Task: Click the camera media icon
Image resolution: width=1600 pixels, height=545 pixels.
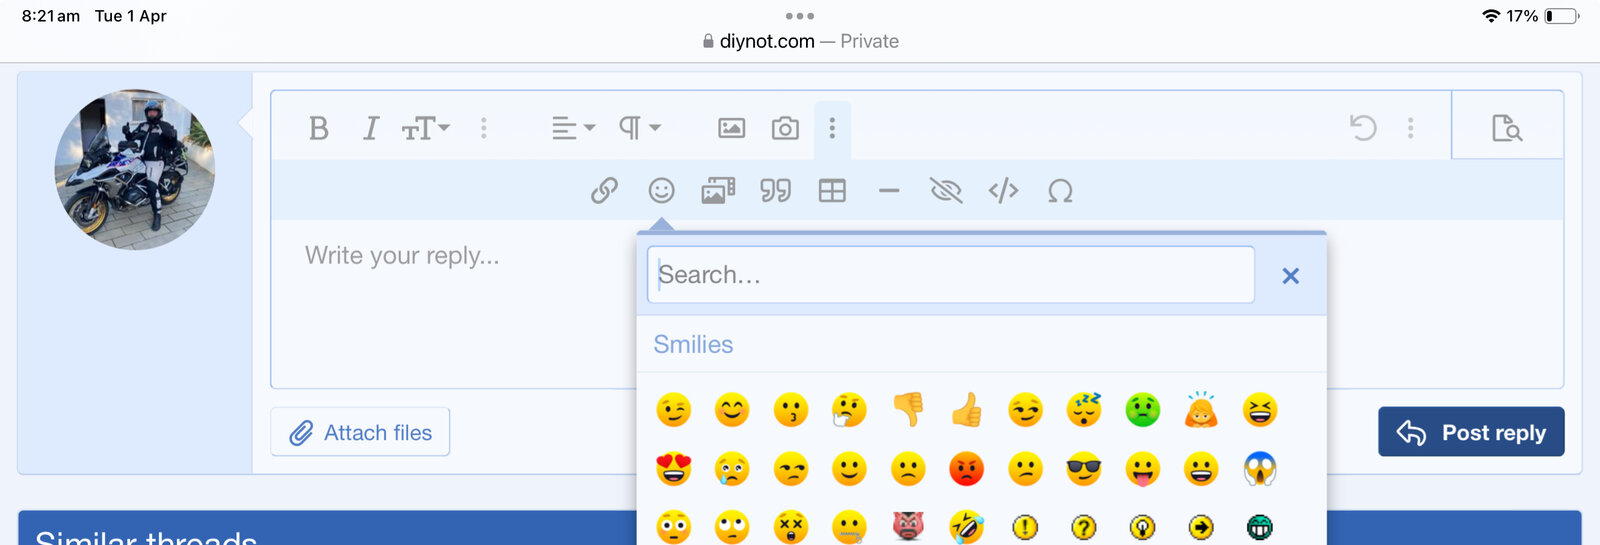Action: (785, 128)
